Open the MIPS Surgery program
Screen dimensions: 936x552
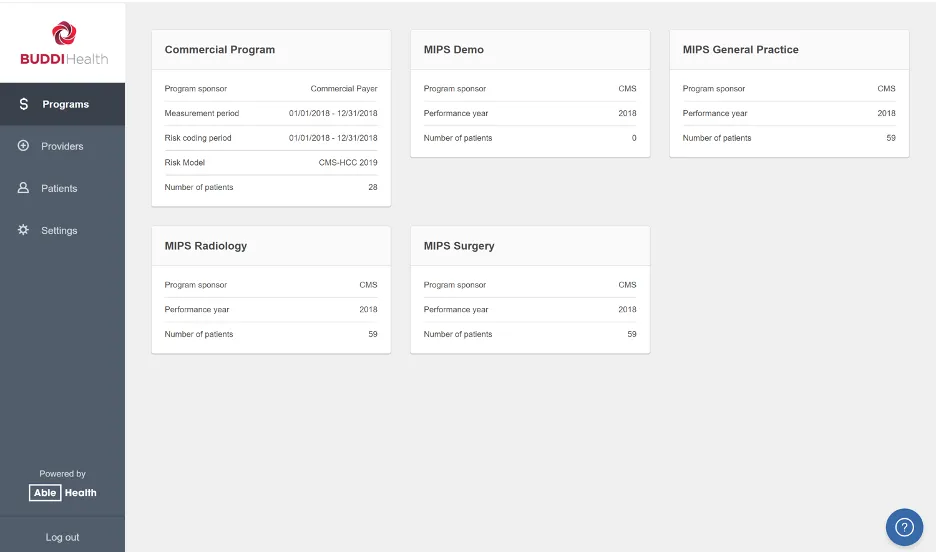click(x=459, y=246)
